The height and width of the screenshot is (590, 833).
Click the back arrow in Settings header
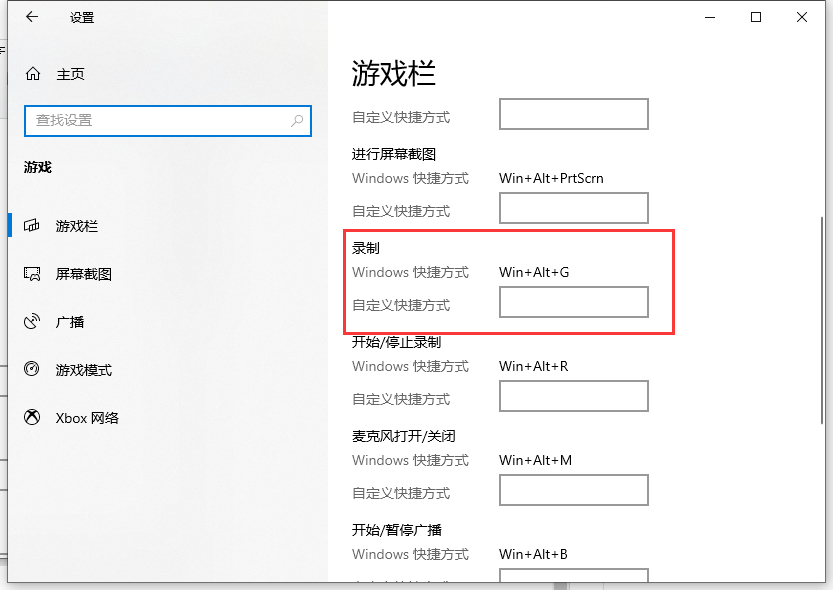32,17
